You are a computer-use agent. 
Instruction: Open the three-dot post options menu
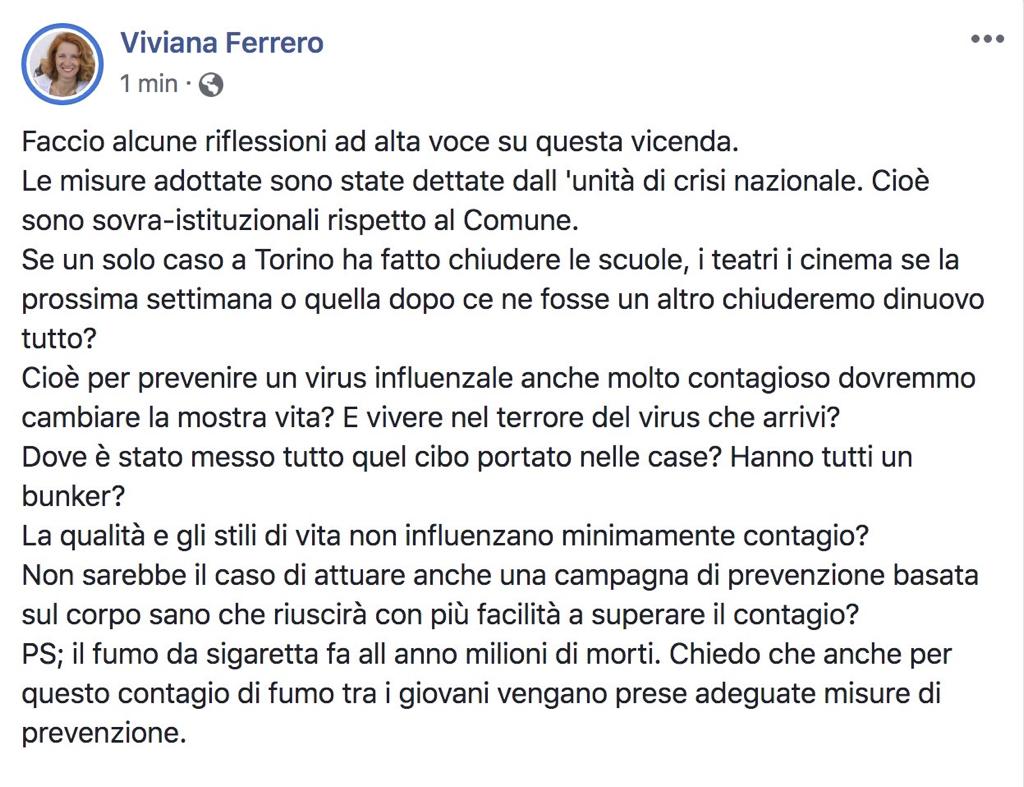(x=986, y=40)
